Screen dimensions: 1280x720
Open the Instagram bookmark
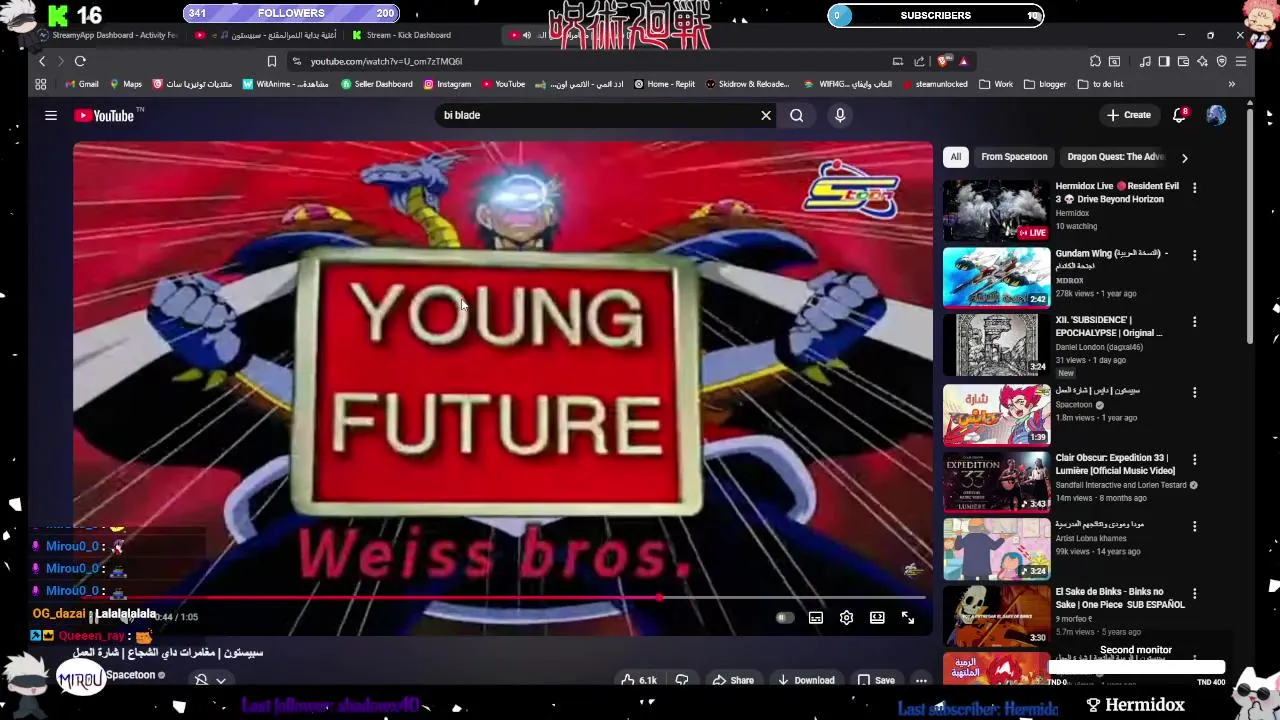tap(447, 84)
